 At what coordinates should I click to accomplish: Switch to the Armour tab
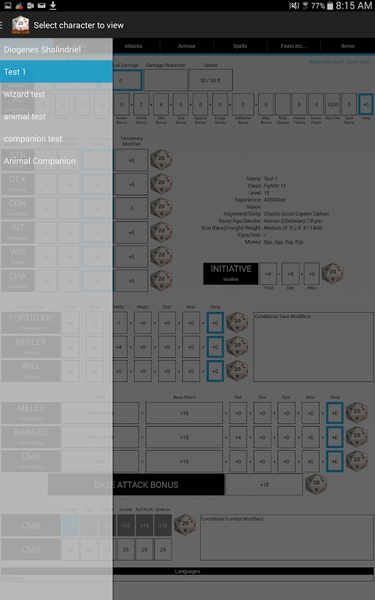click(x=187, y=46)
